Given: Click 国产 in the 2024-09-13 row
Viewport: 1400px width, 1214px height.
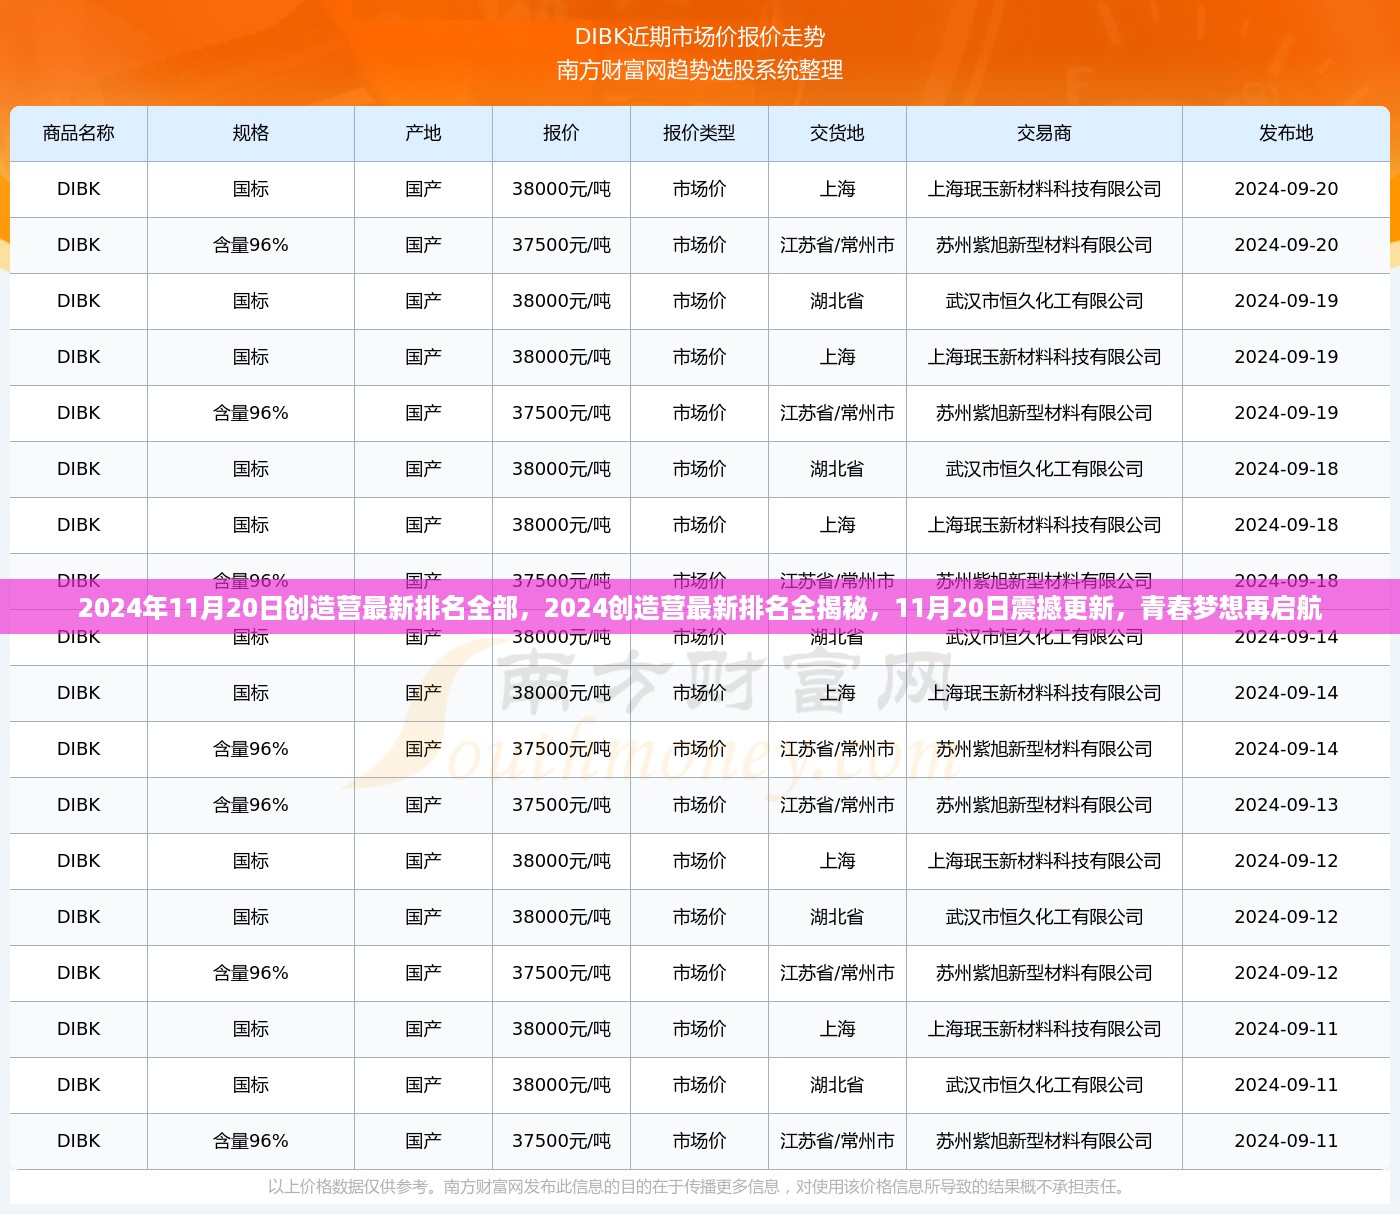Looking at the screenshot, I should 423,805.
